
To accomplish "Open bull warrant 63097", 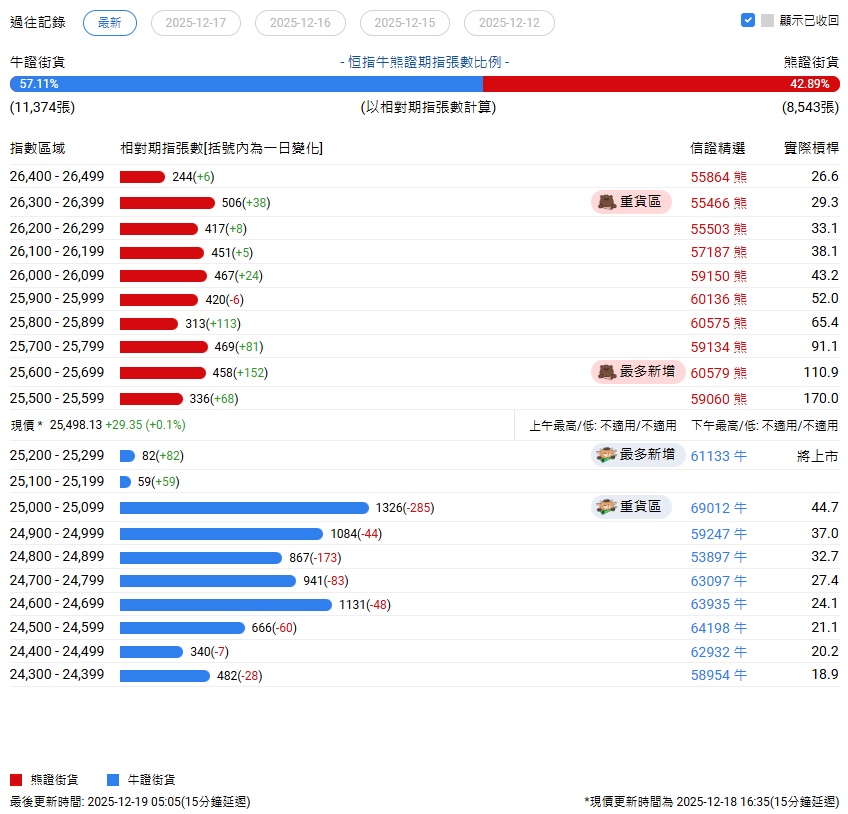I will [x=718, y=581].
